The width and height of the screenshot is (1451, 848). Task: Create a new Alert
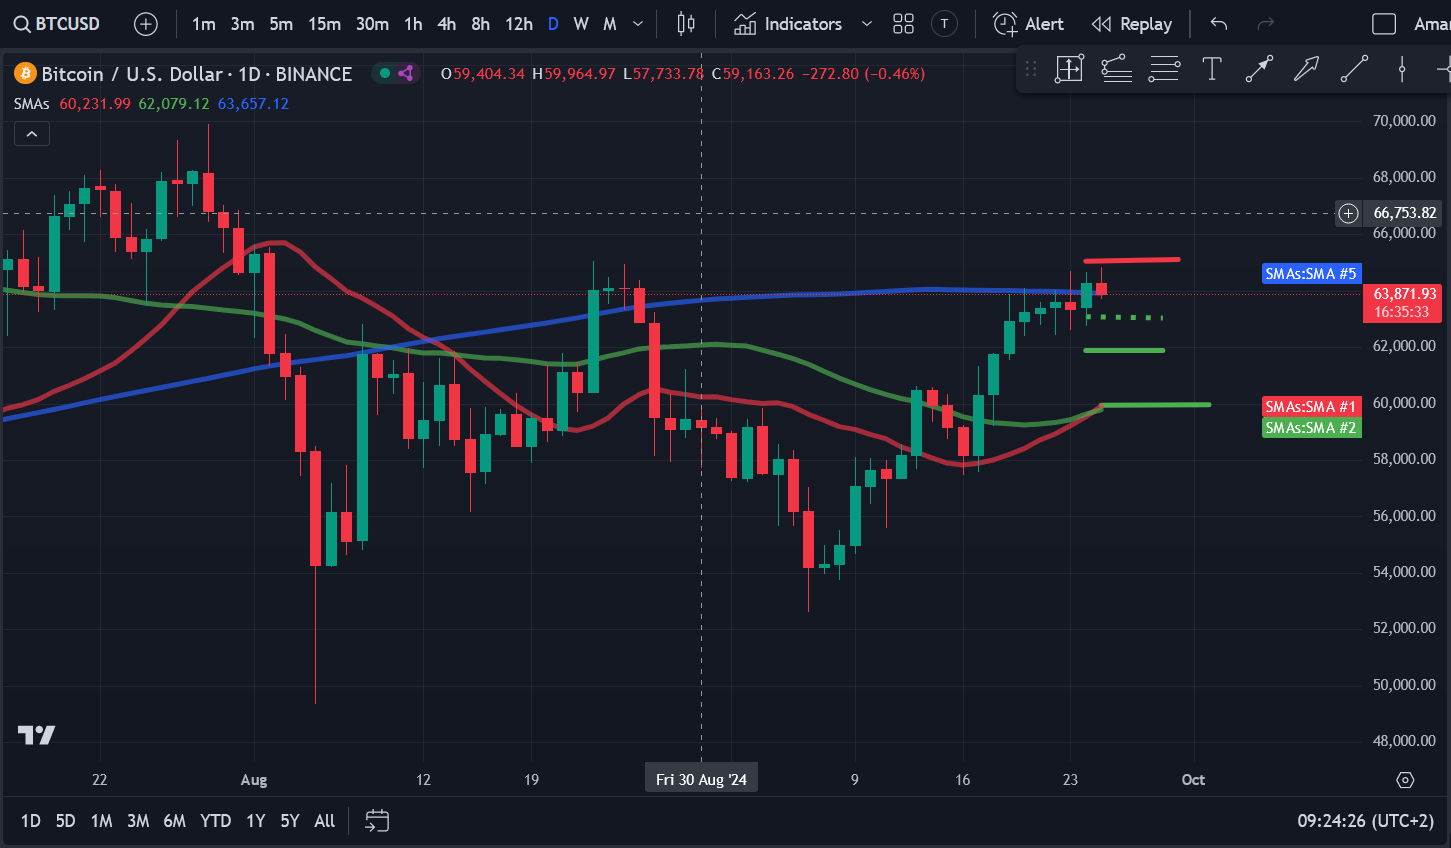click(1029, 24)
